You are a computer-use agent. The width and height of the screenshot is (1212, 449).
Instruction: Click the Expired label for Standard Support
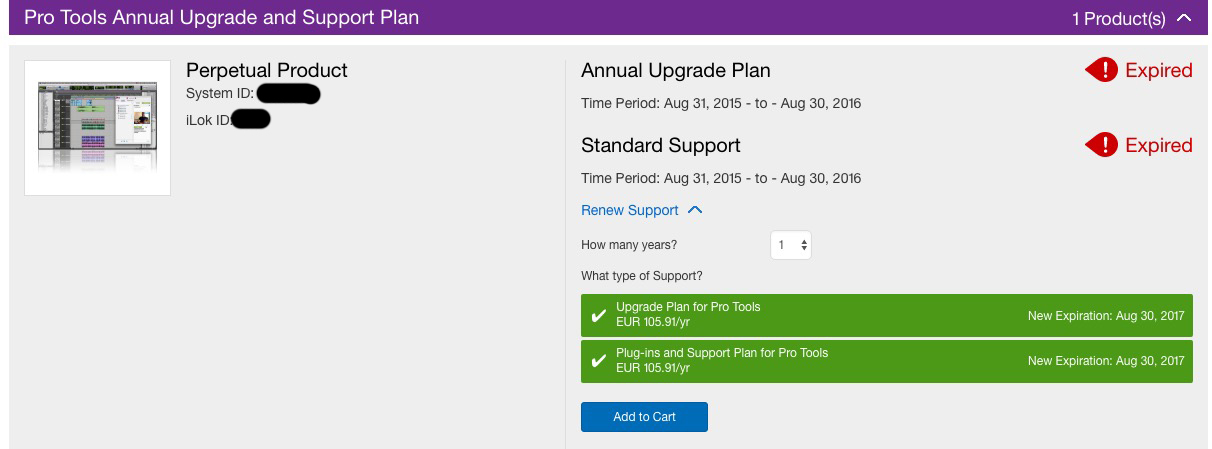1158,145
